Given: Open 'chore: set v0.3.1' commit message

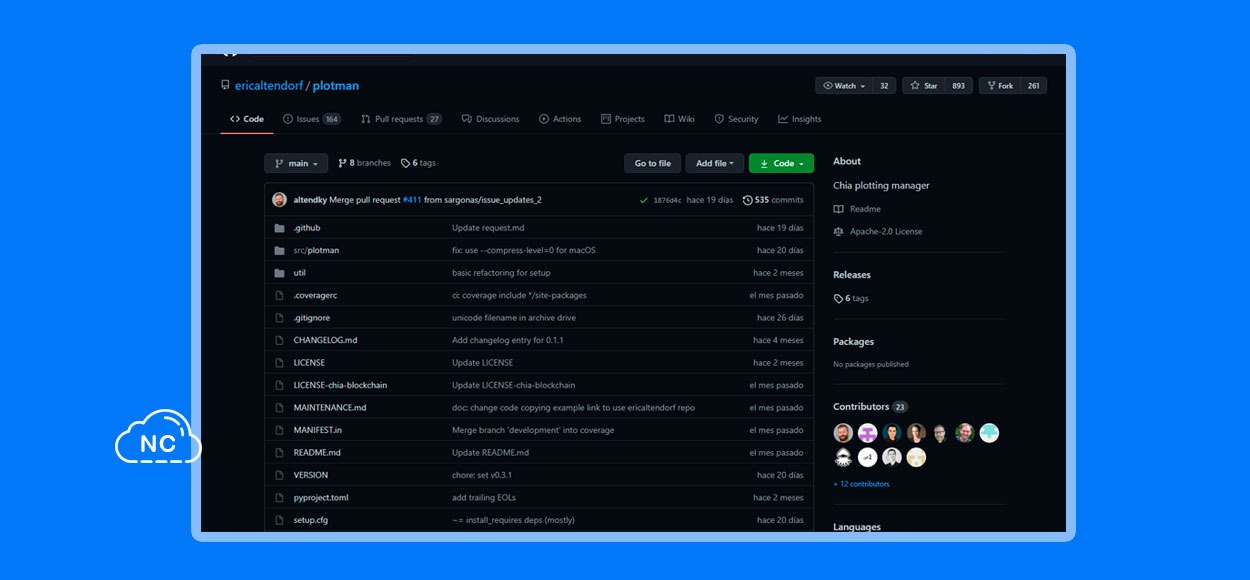Looking at the screenshot, I should tap(482, 475).
